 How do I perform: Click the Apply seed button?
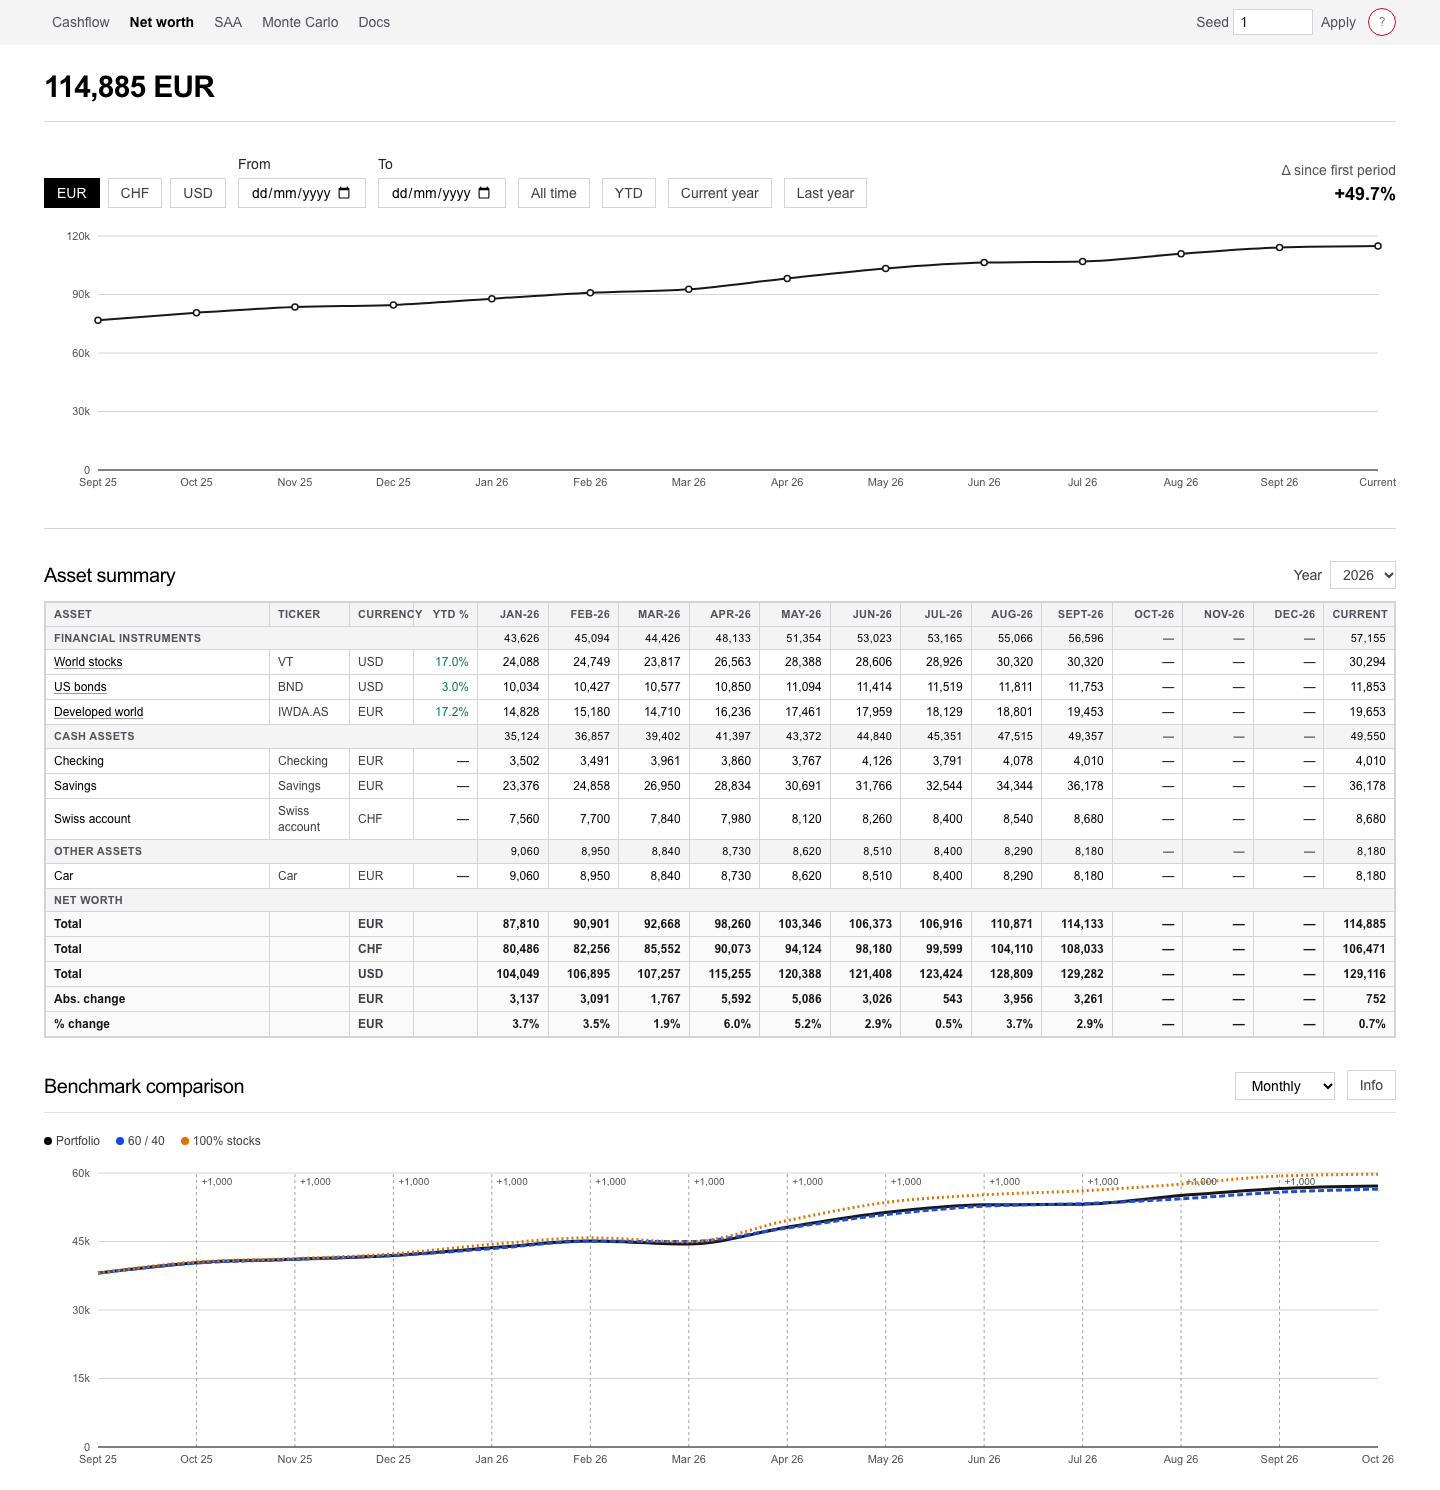pyautogui.click(x=1338, y=22)
